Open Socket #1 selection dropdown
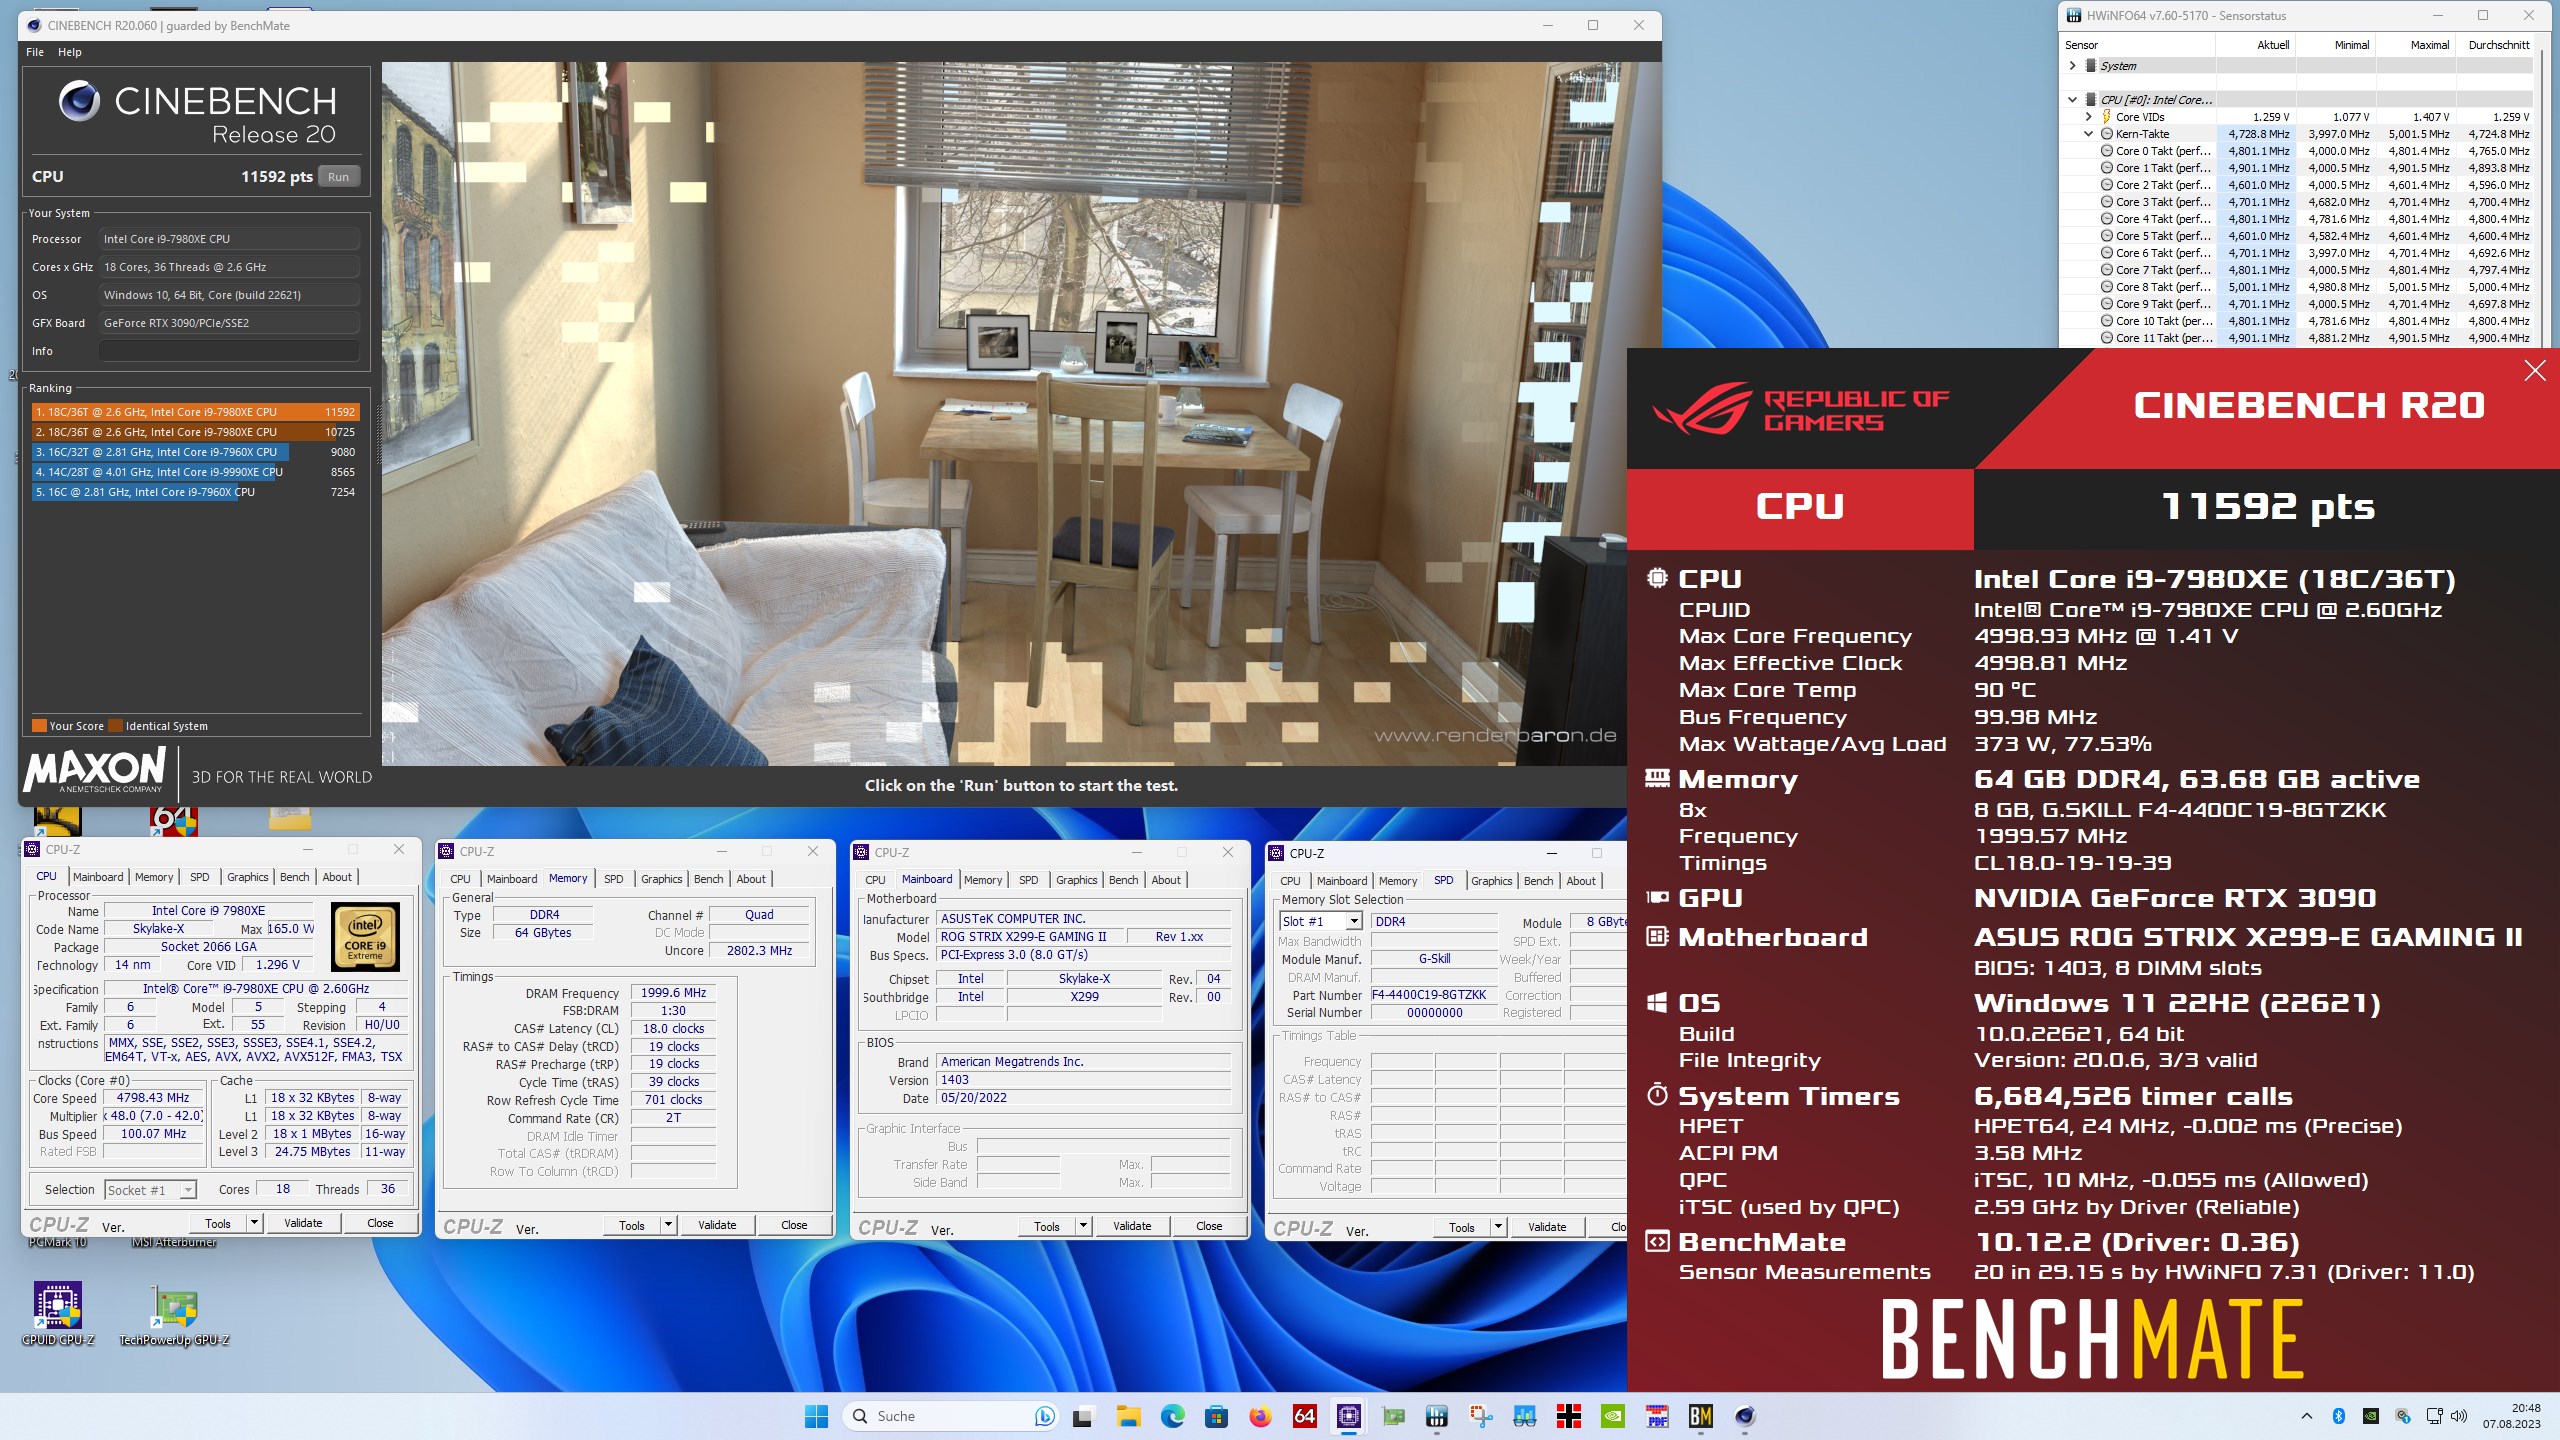Image resolution: width=2560 pixels, height=1440 pixels. click(x=186, y=1190)
